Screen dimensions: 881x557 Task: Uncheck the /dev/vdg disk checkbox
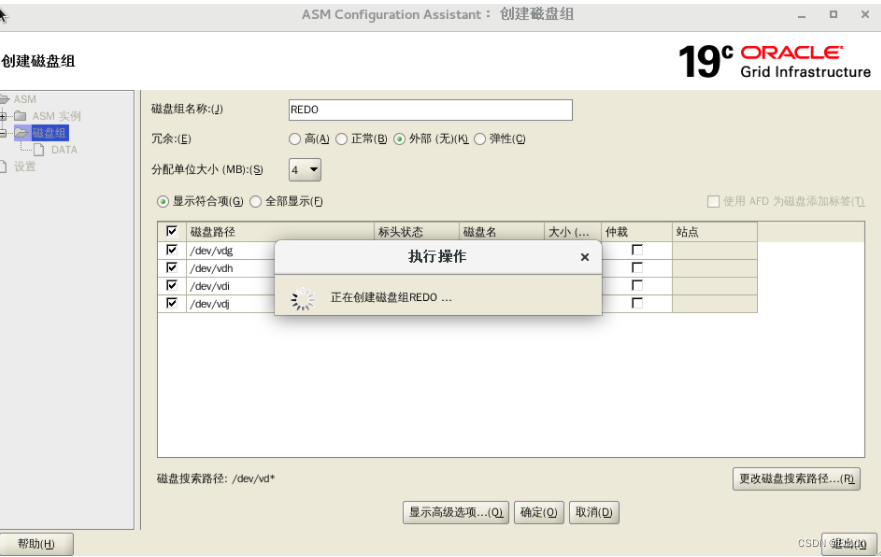click(172, 250)
